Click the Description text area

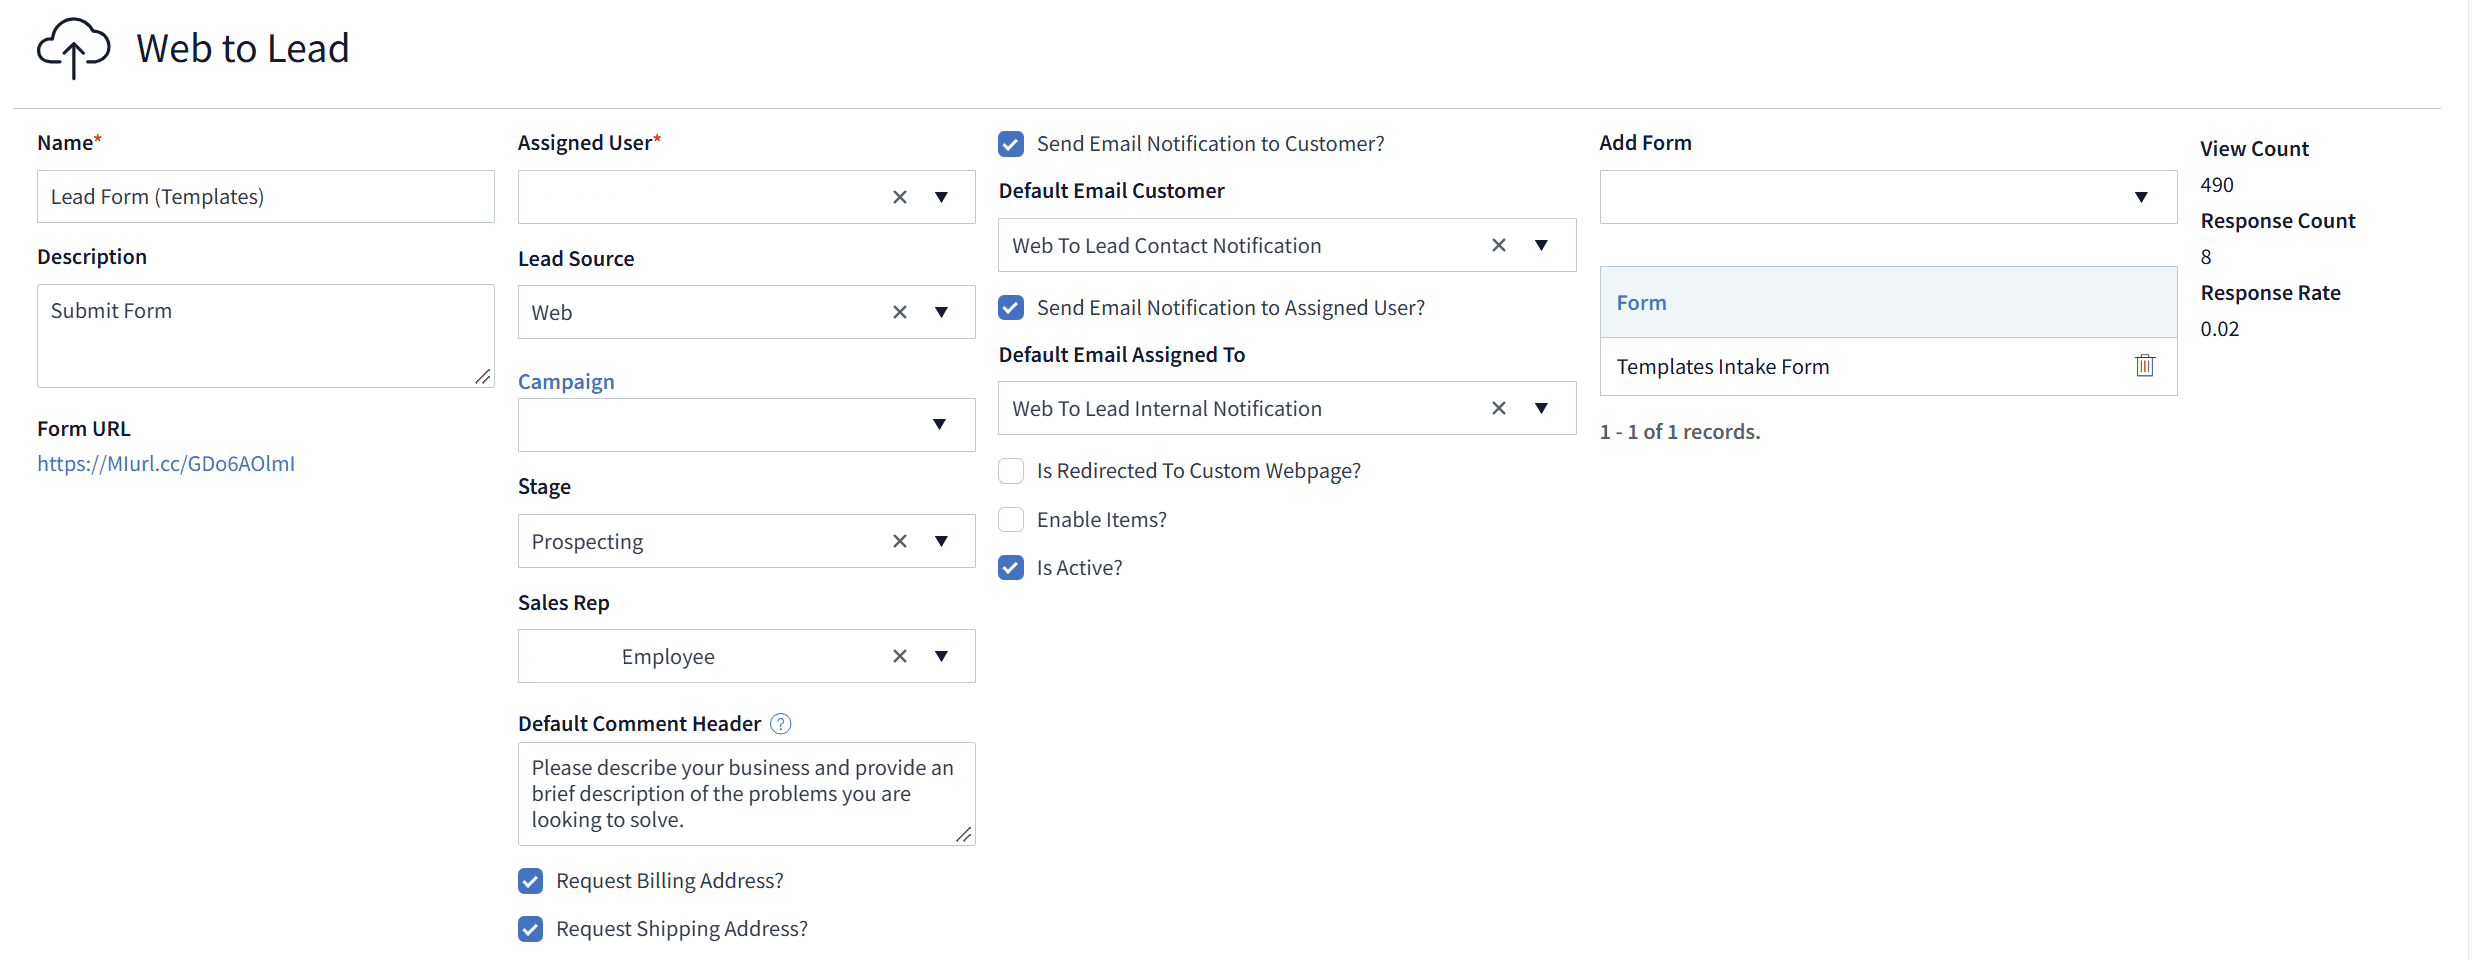266,336
